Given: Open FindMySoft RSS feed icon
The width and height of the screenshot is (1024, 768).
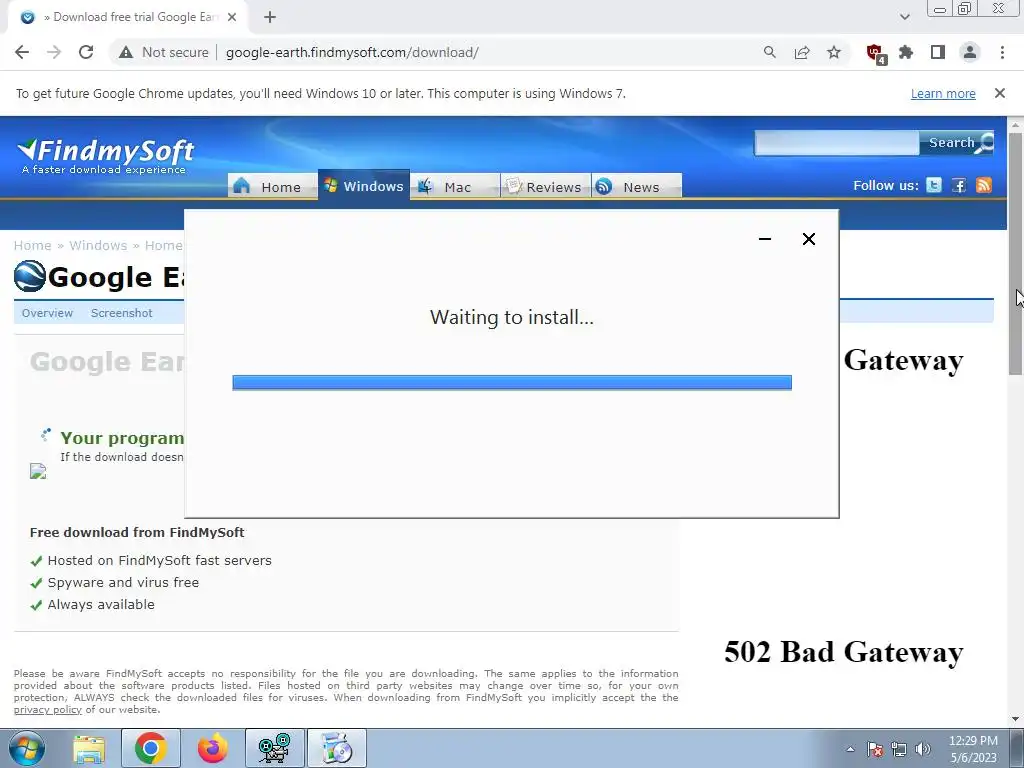Looking at the screenshot, I should (x=984, y=185).
